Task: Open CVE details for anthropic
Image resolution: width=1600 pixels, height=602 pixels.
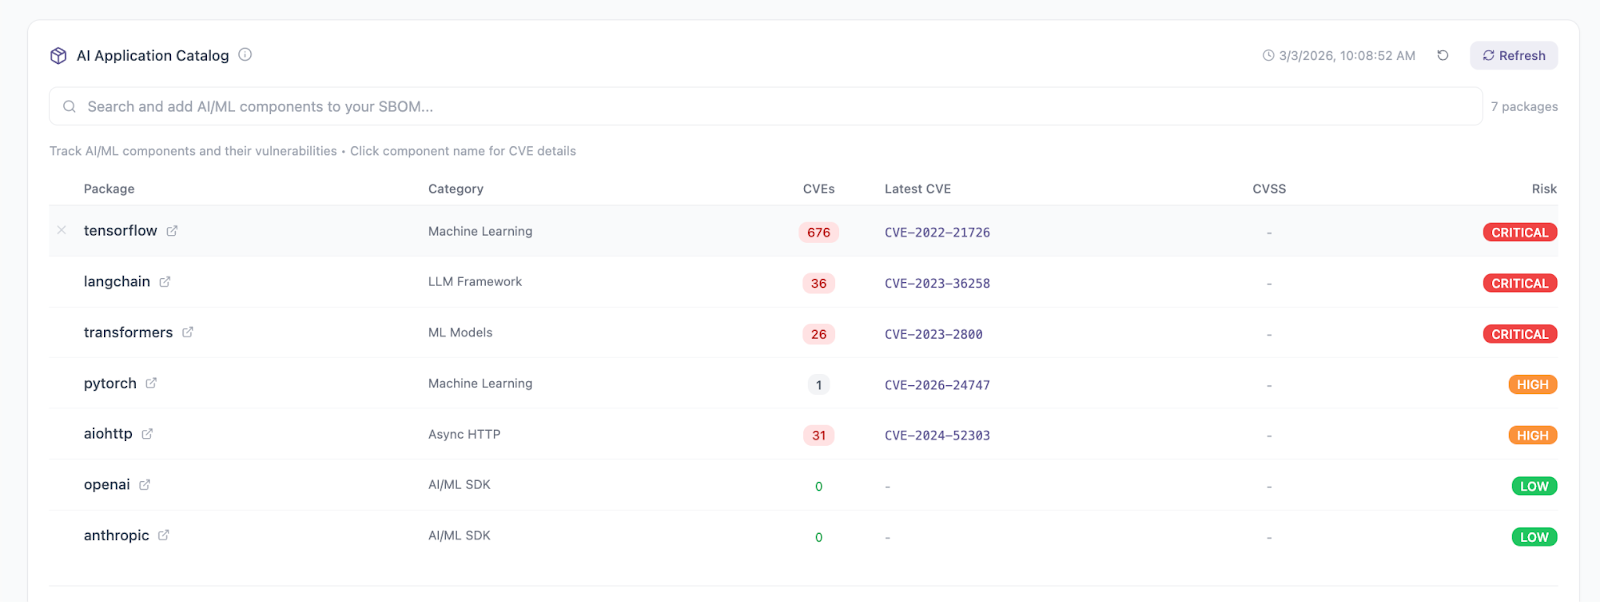Action: pos(116,536)
